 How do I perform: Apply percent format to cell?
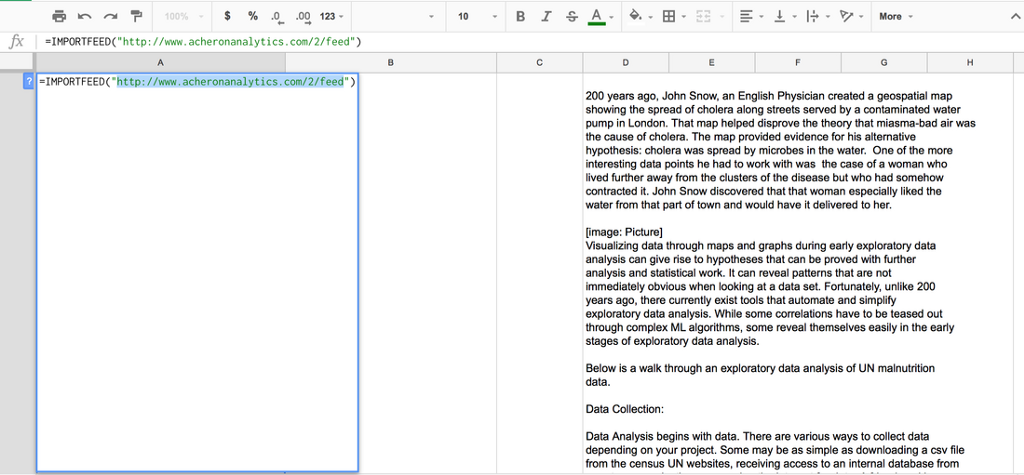[253, 17]
